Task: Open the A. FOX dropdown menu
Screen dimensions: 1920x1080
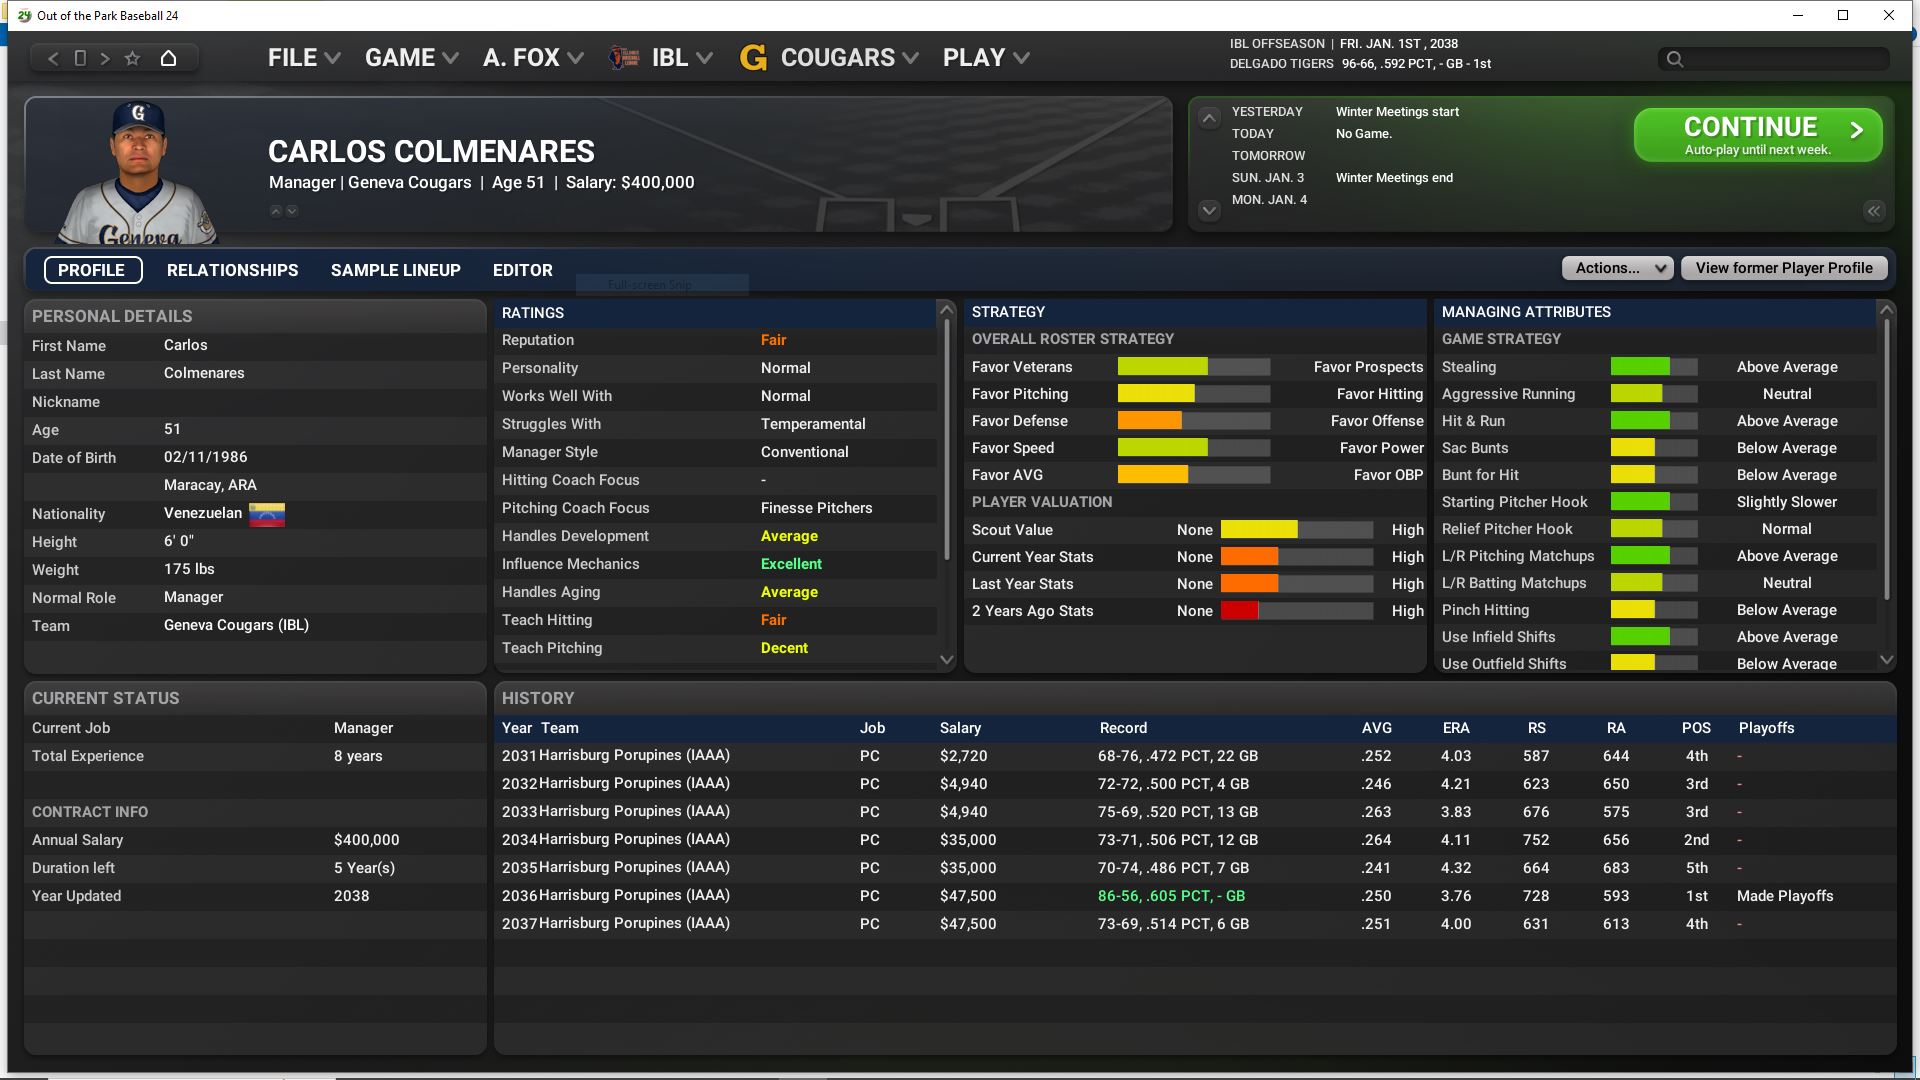Action: coord(532,58)
